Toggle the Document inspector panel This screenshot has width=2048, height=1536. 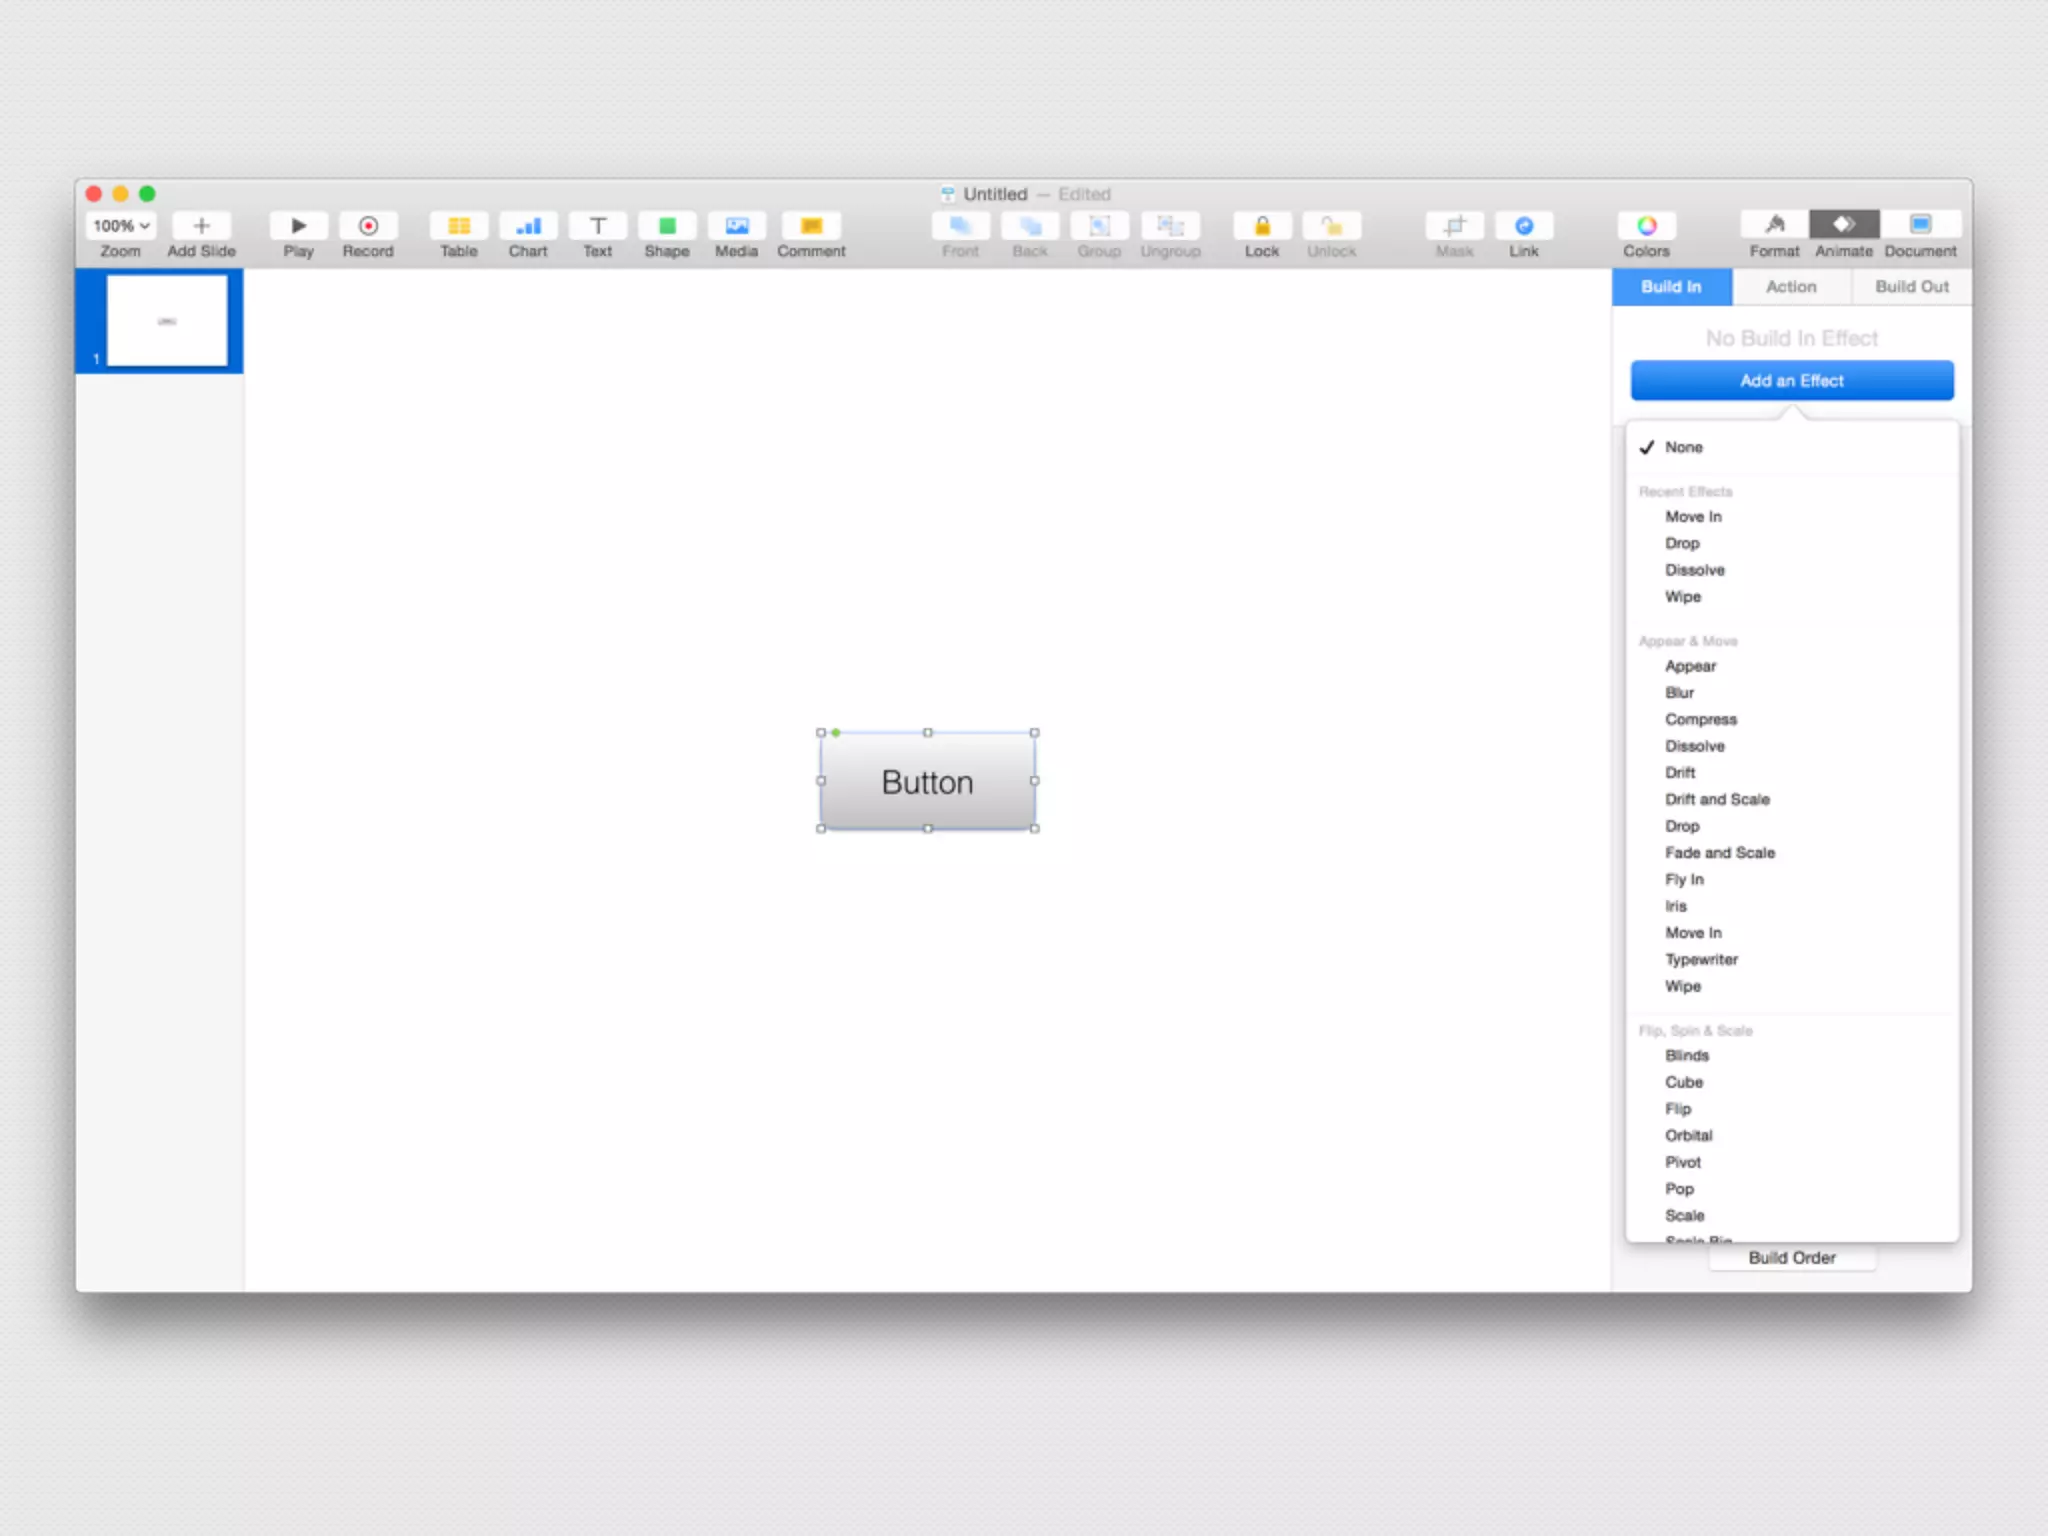1920,225
